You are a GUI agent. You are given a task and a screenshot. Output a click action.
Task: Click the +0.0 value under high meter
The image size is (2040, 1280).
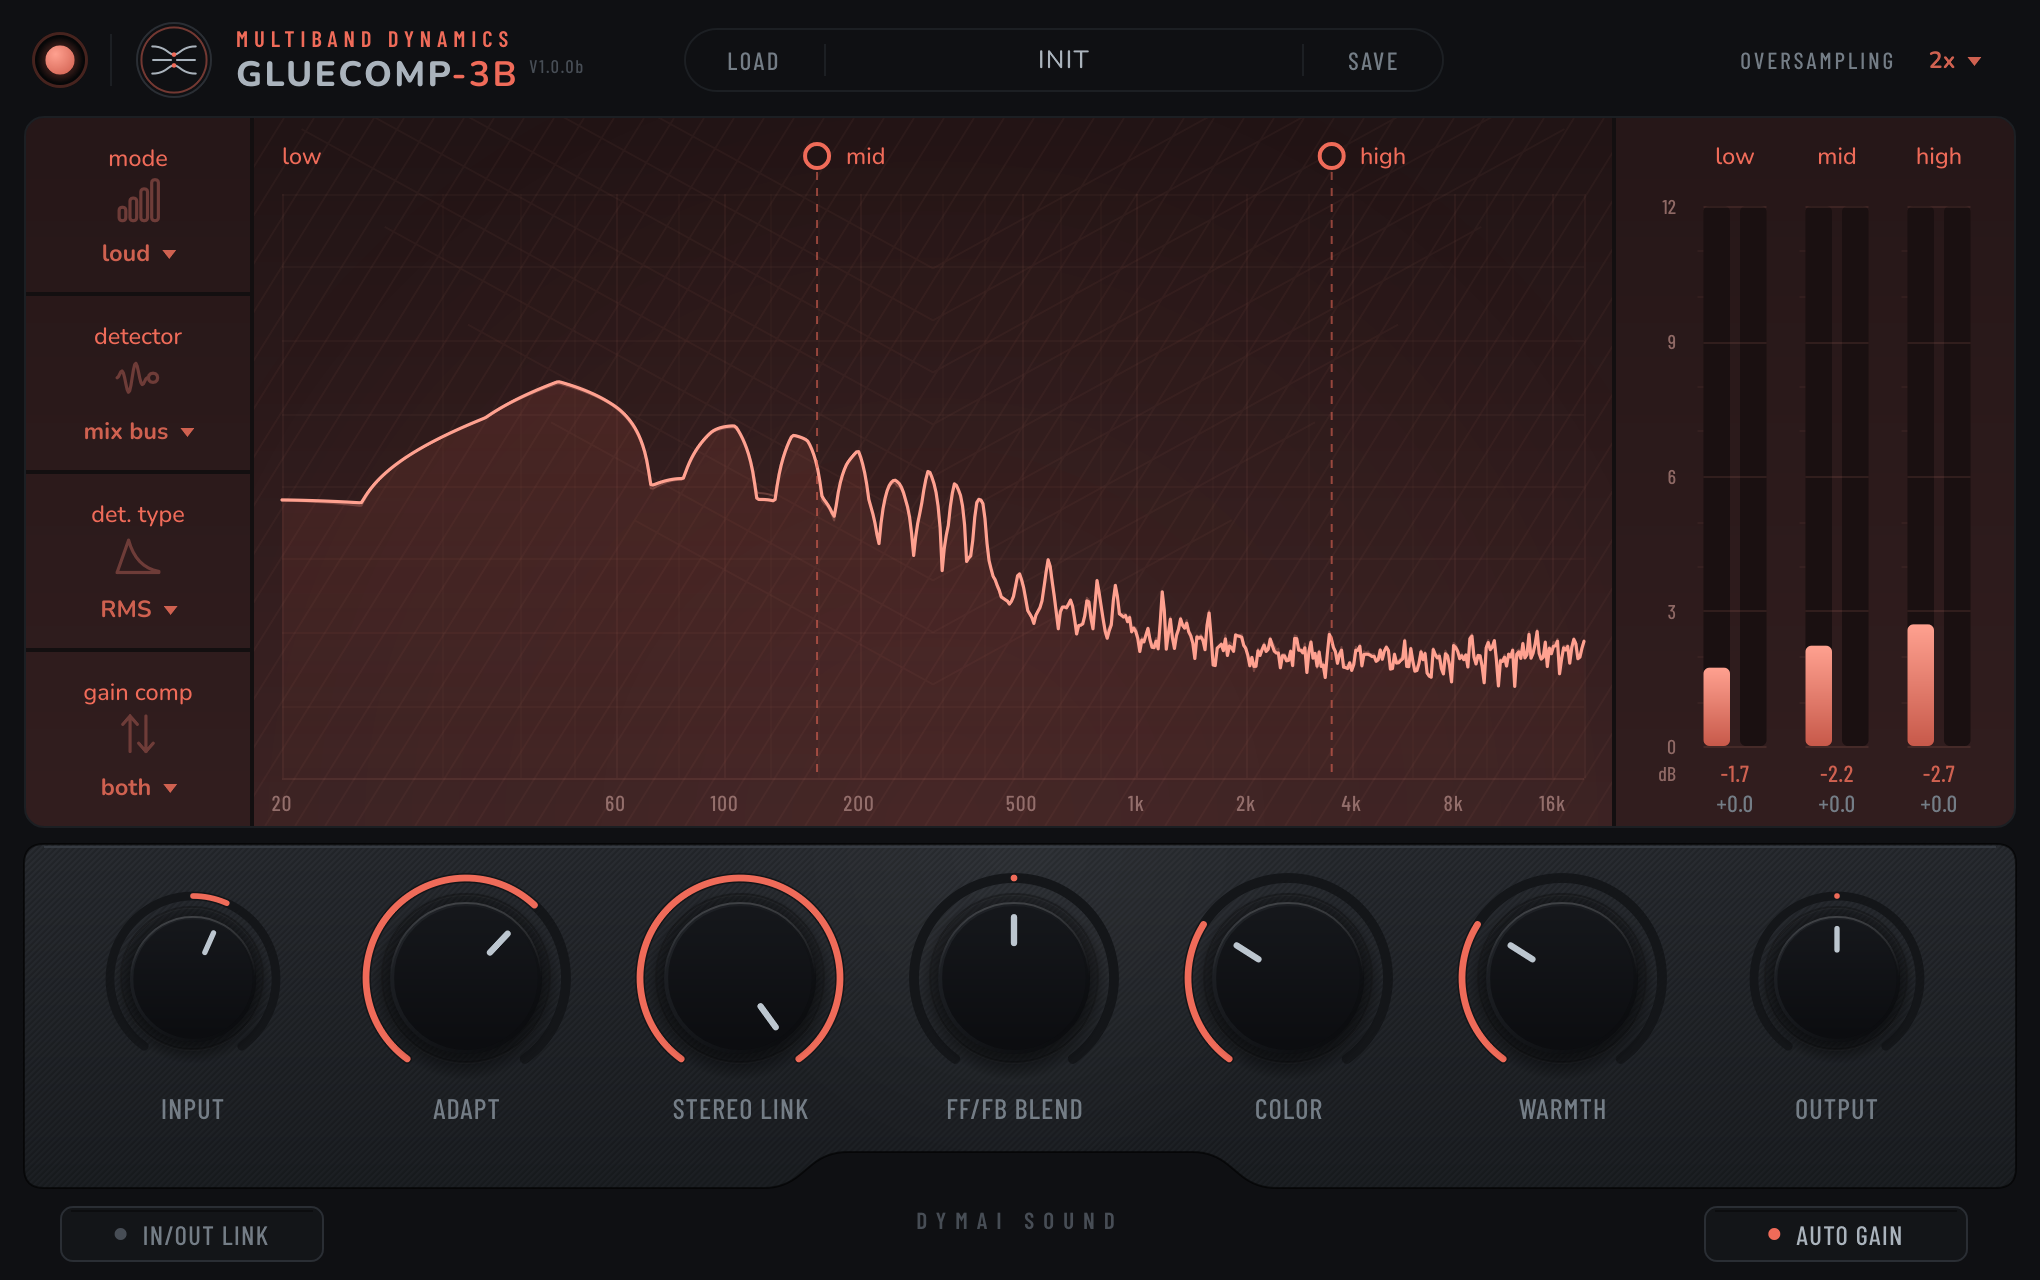tap(1938, 804)
